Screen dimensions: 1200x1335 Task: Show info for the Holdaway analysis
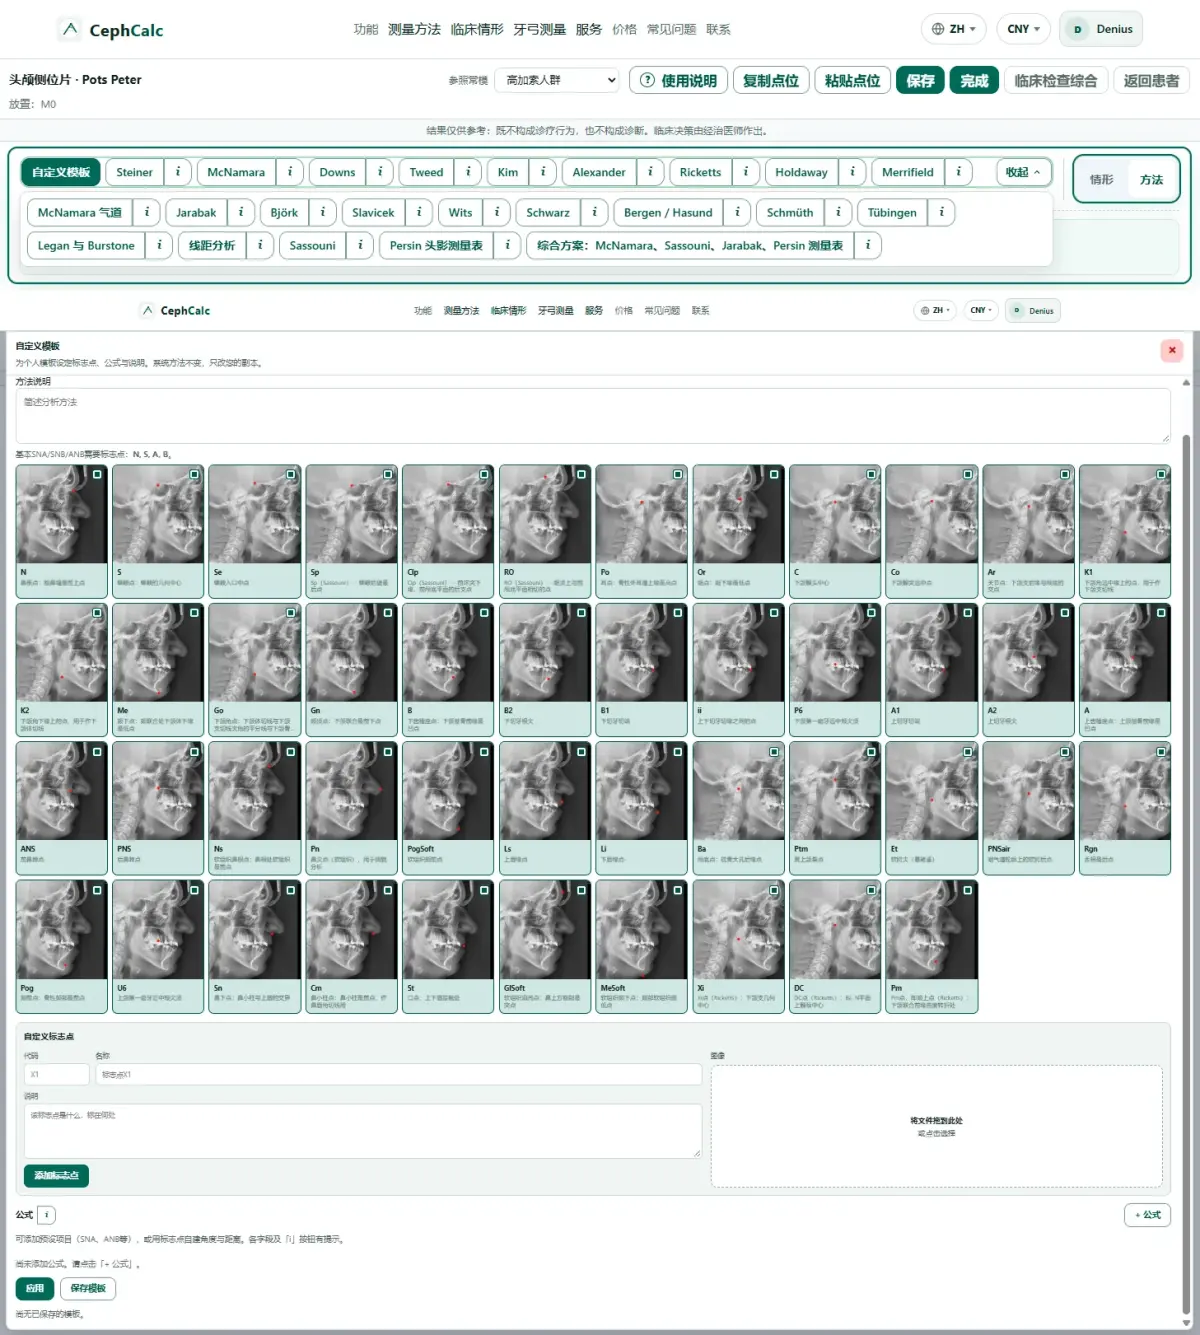click(x=852, y=172)
